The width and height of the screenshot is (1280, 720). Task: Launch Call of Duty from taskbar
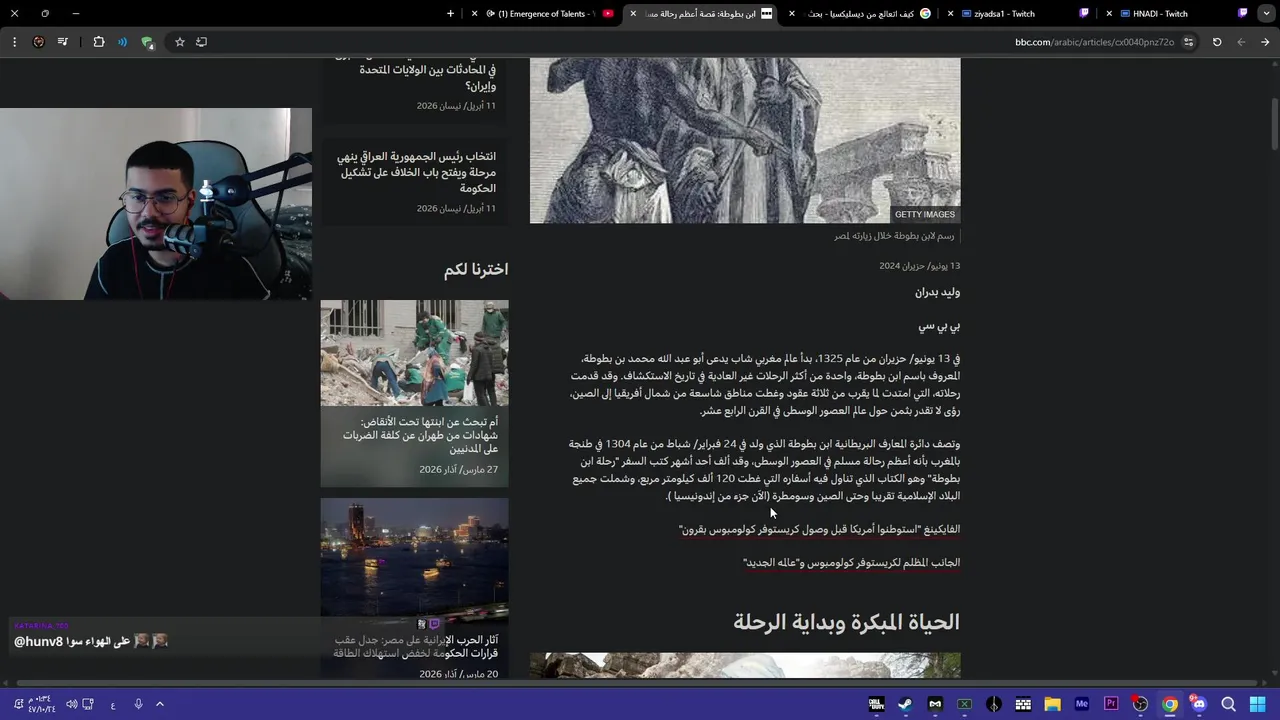point(876,704)
